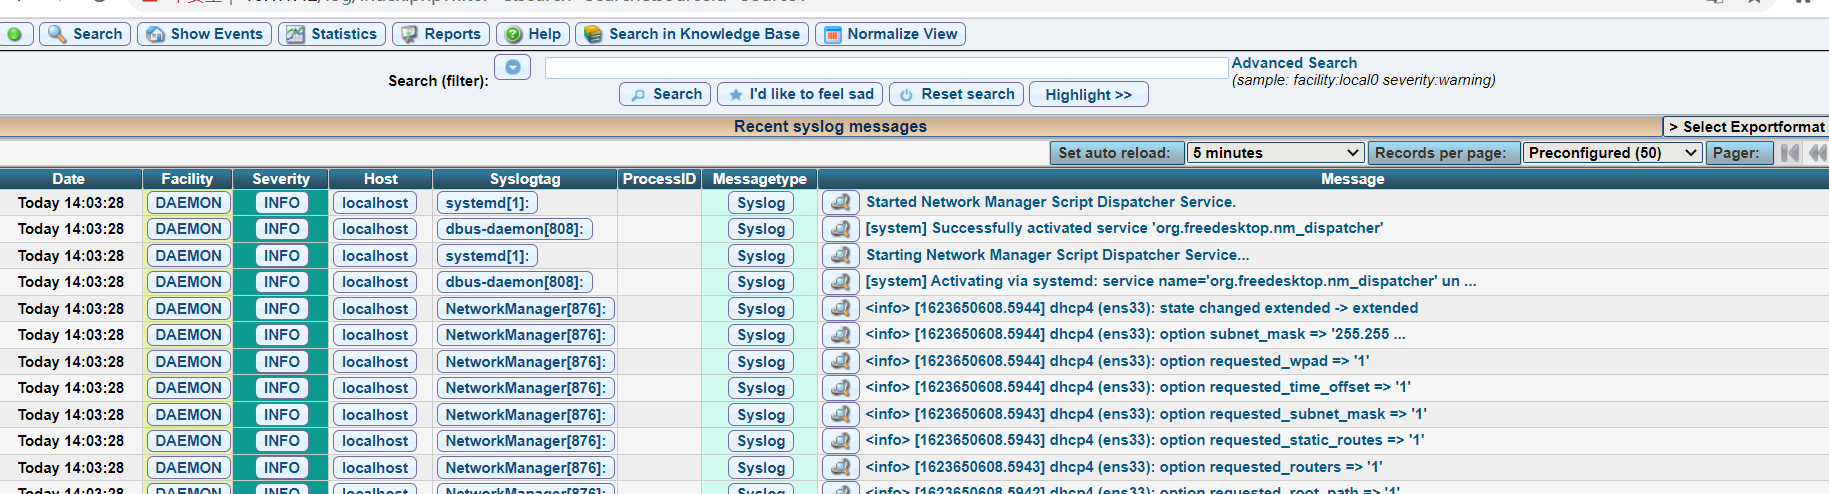
Task: Open Search from top menu
Action: point(85,34)
